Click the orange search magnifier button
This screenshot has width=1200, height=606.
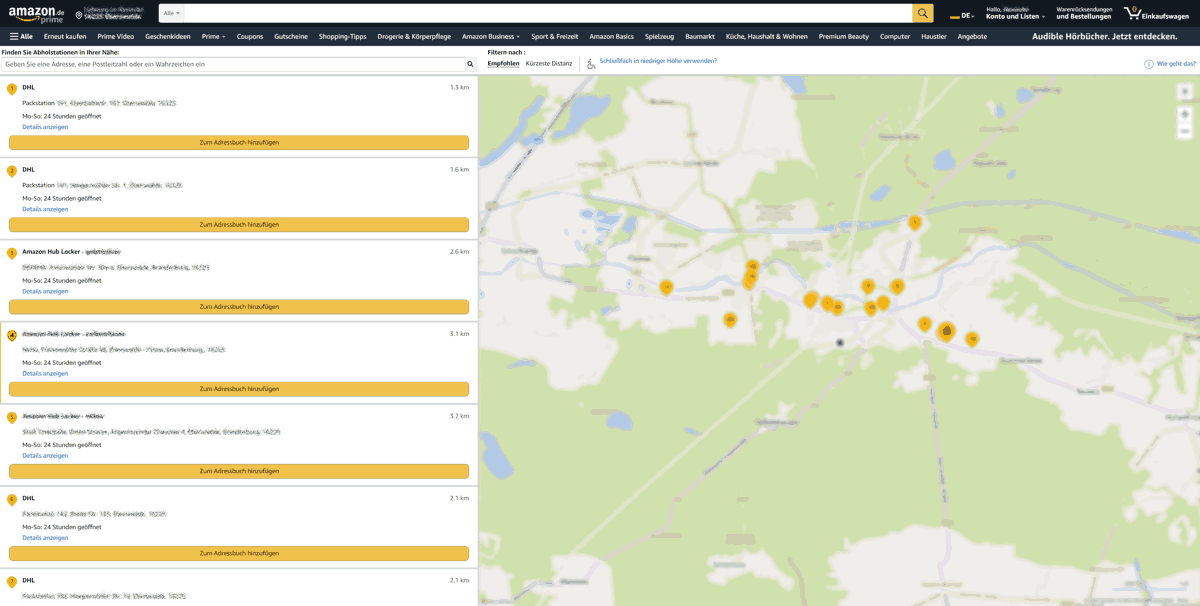pyautogui.click(x=922, y=13)
